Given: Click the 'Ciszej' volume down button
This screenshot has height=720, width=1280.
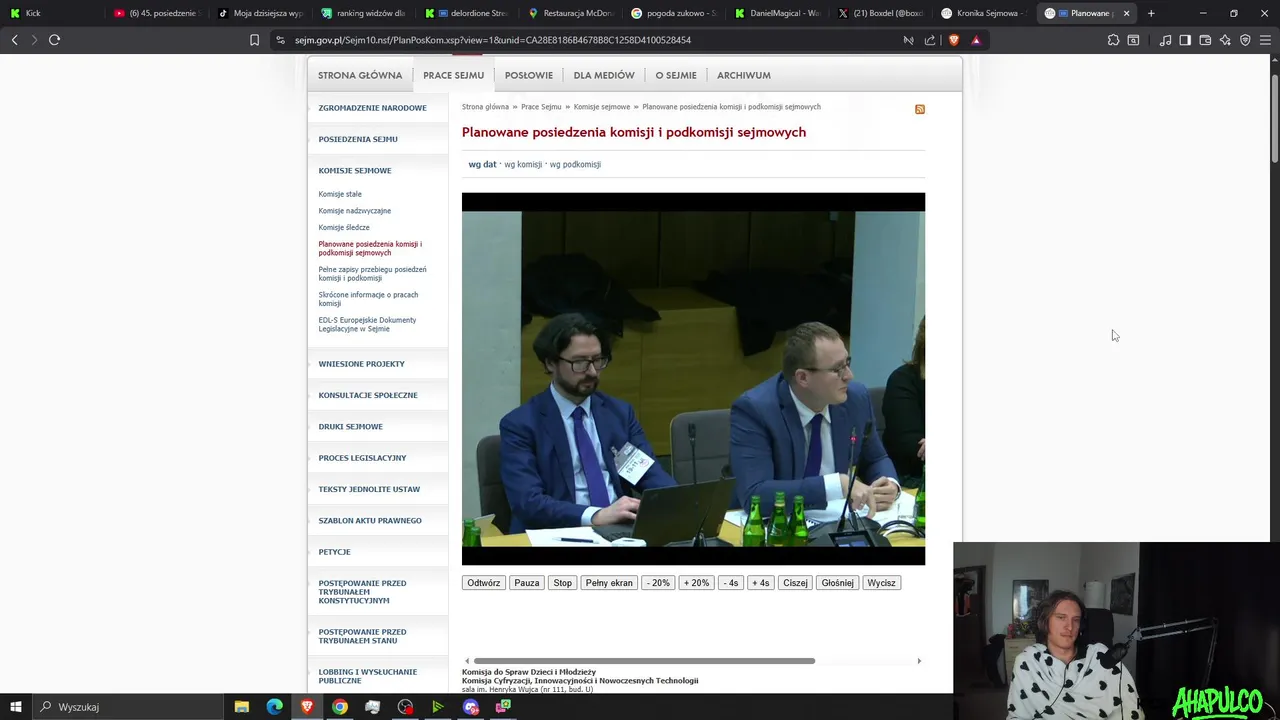Looking at the screenshot, I should click(x=795, y=583).
